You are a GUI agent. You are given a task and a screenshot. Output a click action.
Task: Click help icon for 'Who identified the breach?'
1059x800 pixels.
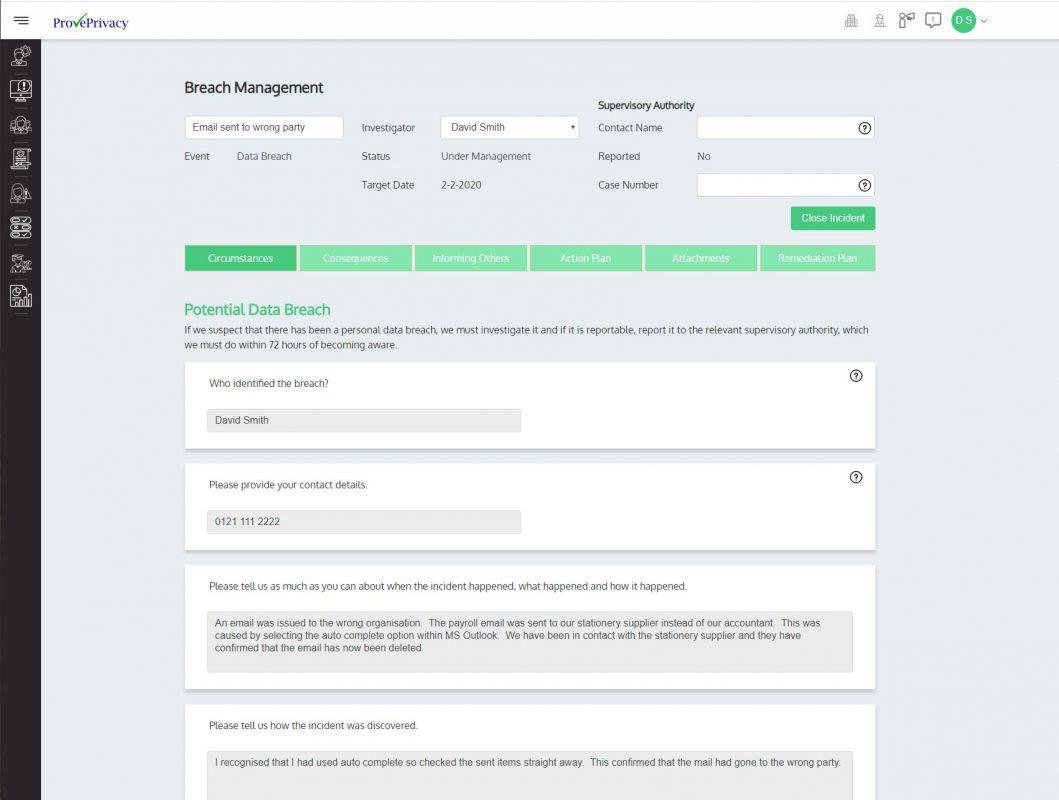pos(856,376)
